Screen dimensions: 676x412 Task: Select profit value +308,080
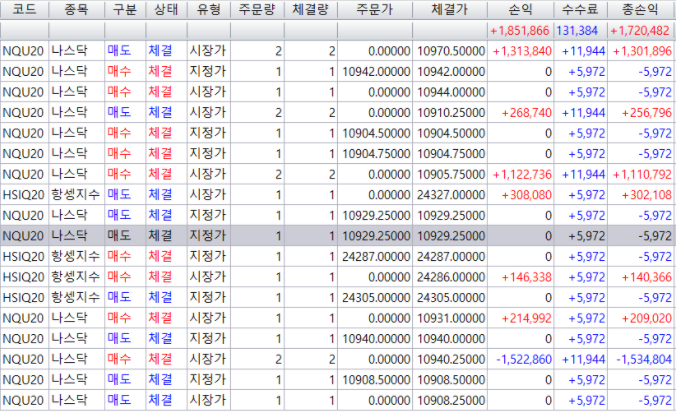click(x=526, y=195)
